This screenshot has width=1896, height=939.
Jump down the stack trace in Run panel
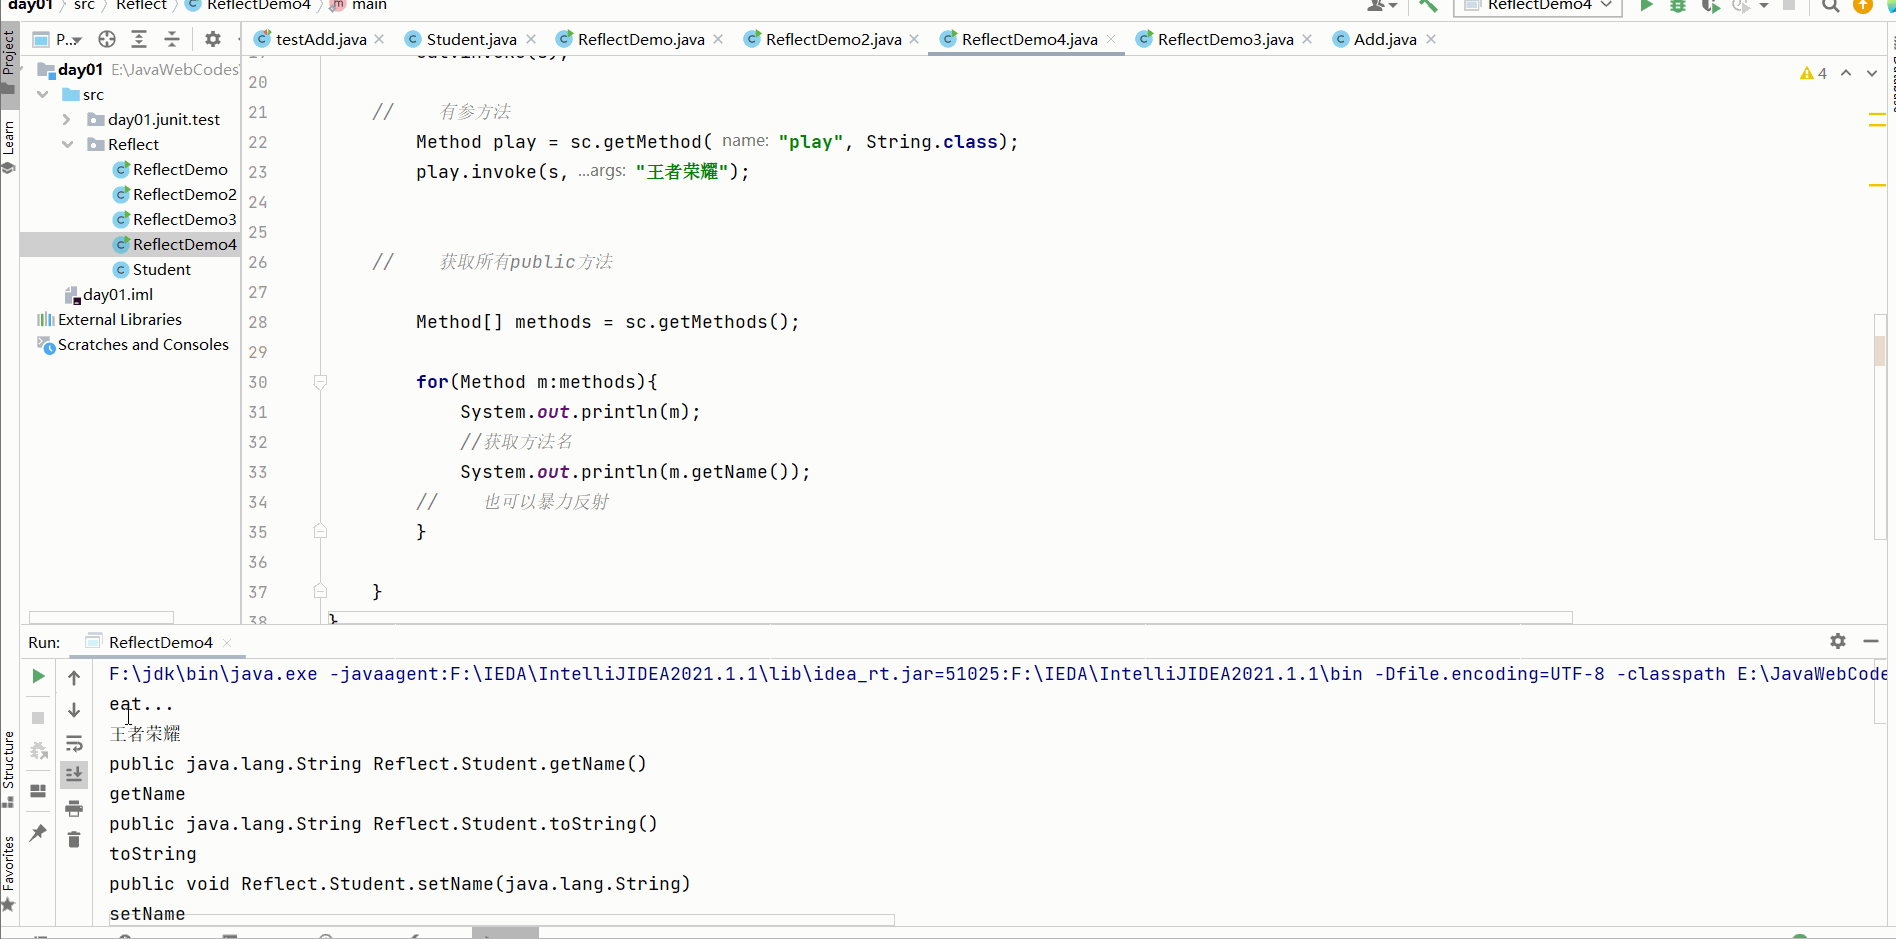(x=74, y=710)
